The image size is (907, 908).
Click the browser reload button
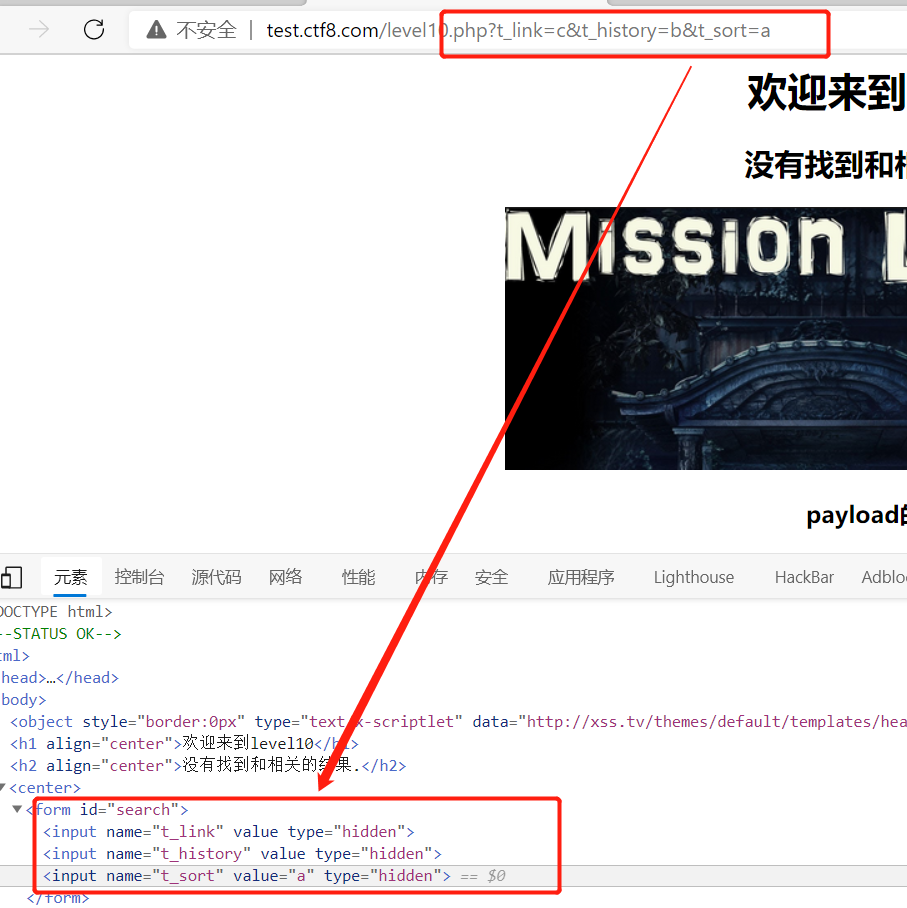pos(94,30)
